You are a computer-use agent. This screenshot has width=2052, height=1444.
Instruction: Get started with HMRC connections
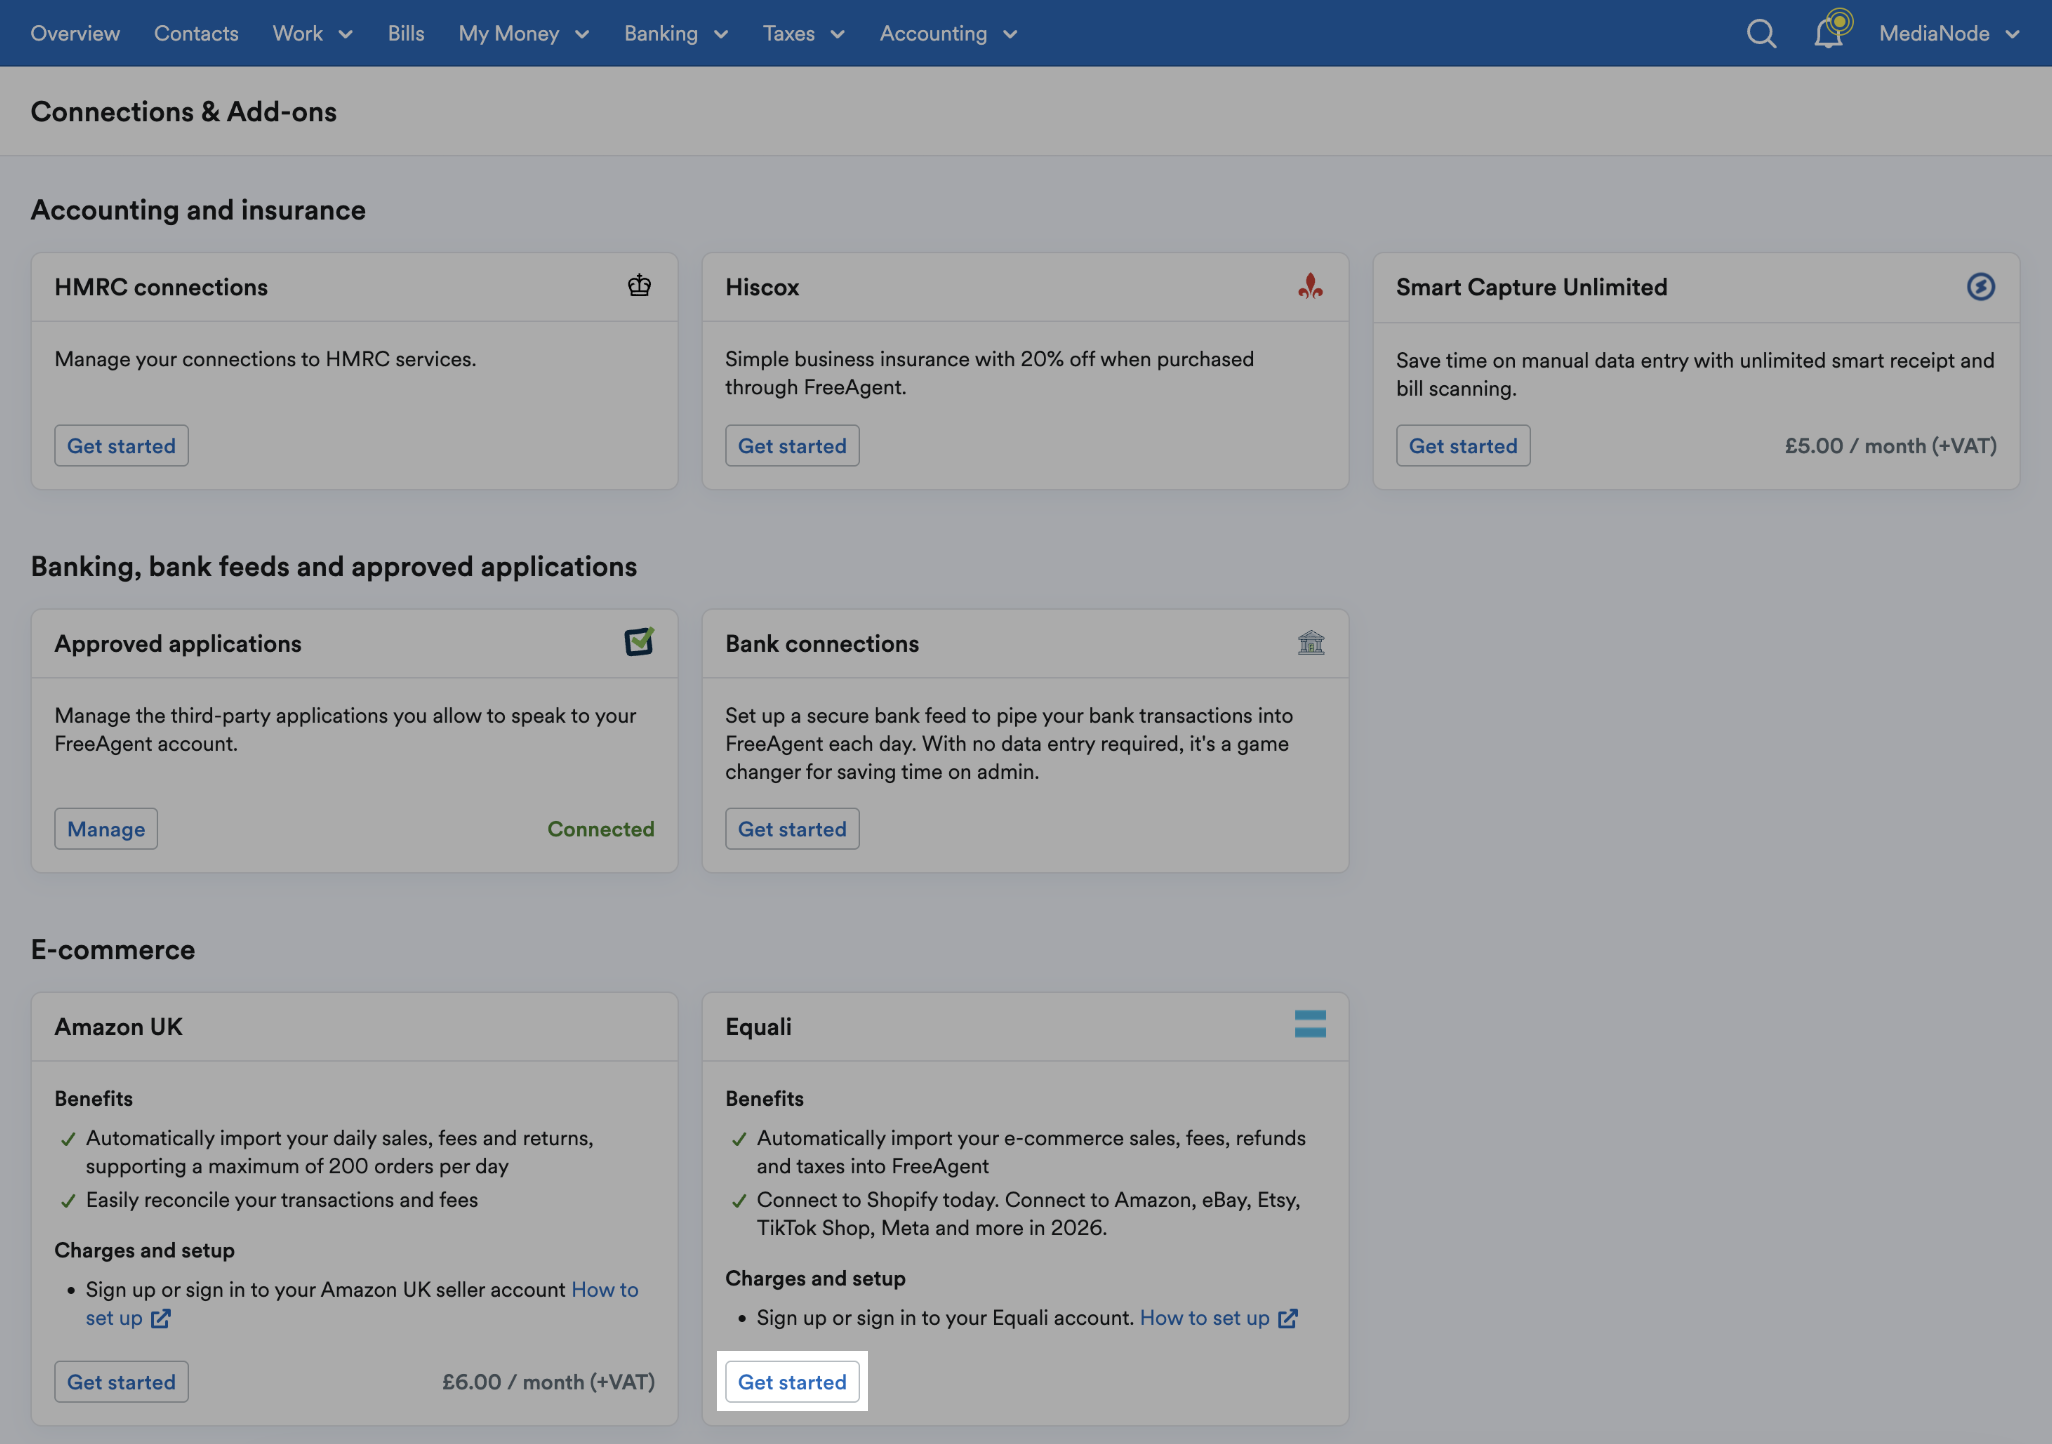point(121,446)
